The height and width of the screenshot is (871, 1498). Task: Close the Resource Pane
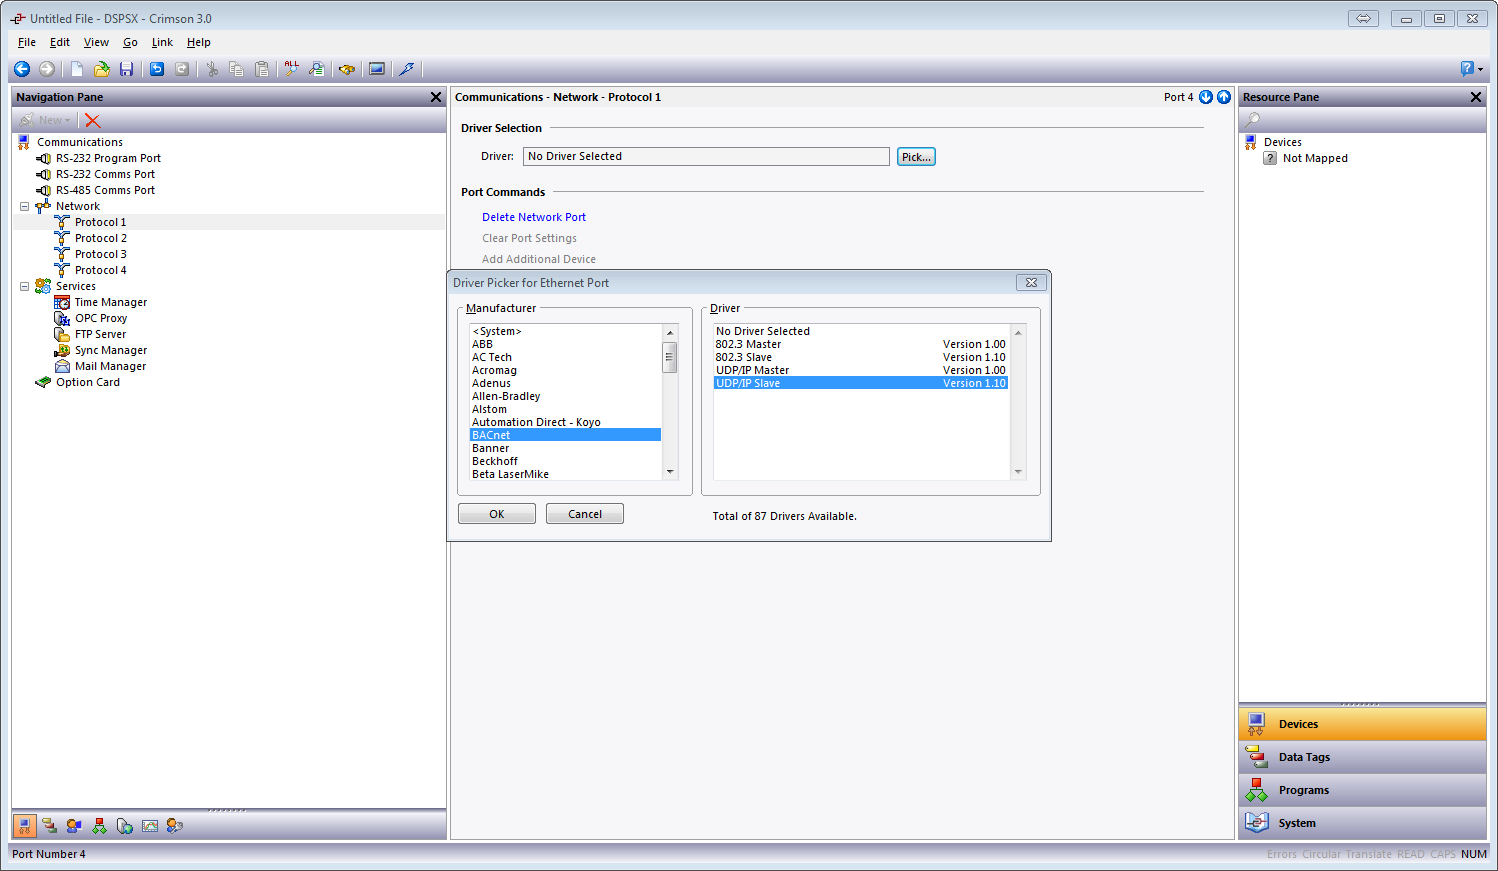[x=1476, y=97]
